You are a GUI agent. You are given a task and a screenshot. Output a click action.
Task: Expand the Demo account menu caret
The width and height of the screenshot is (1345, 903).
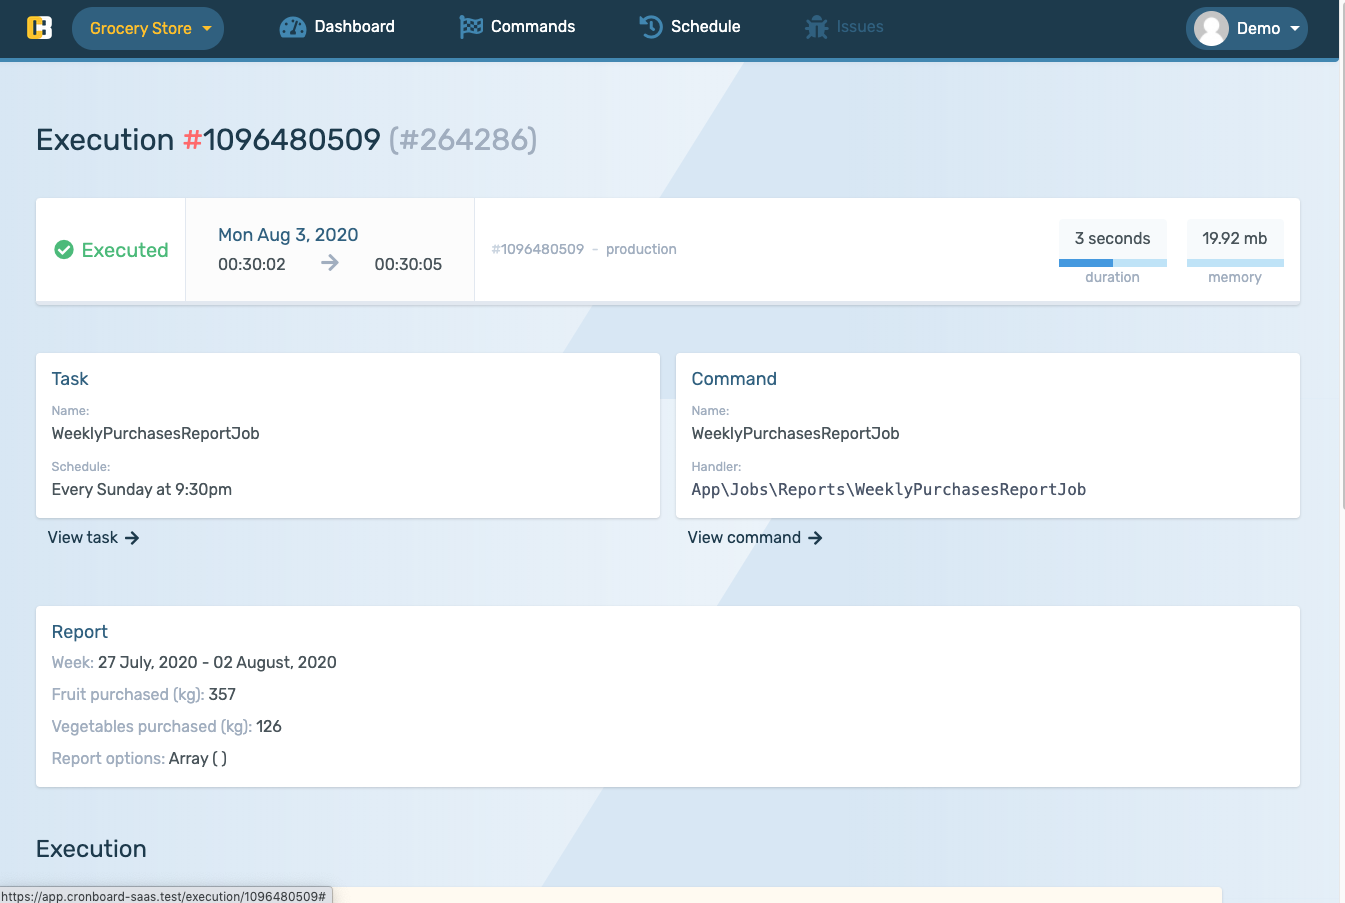point(1295,28)
